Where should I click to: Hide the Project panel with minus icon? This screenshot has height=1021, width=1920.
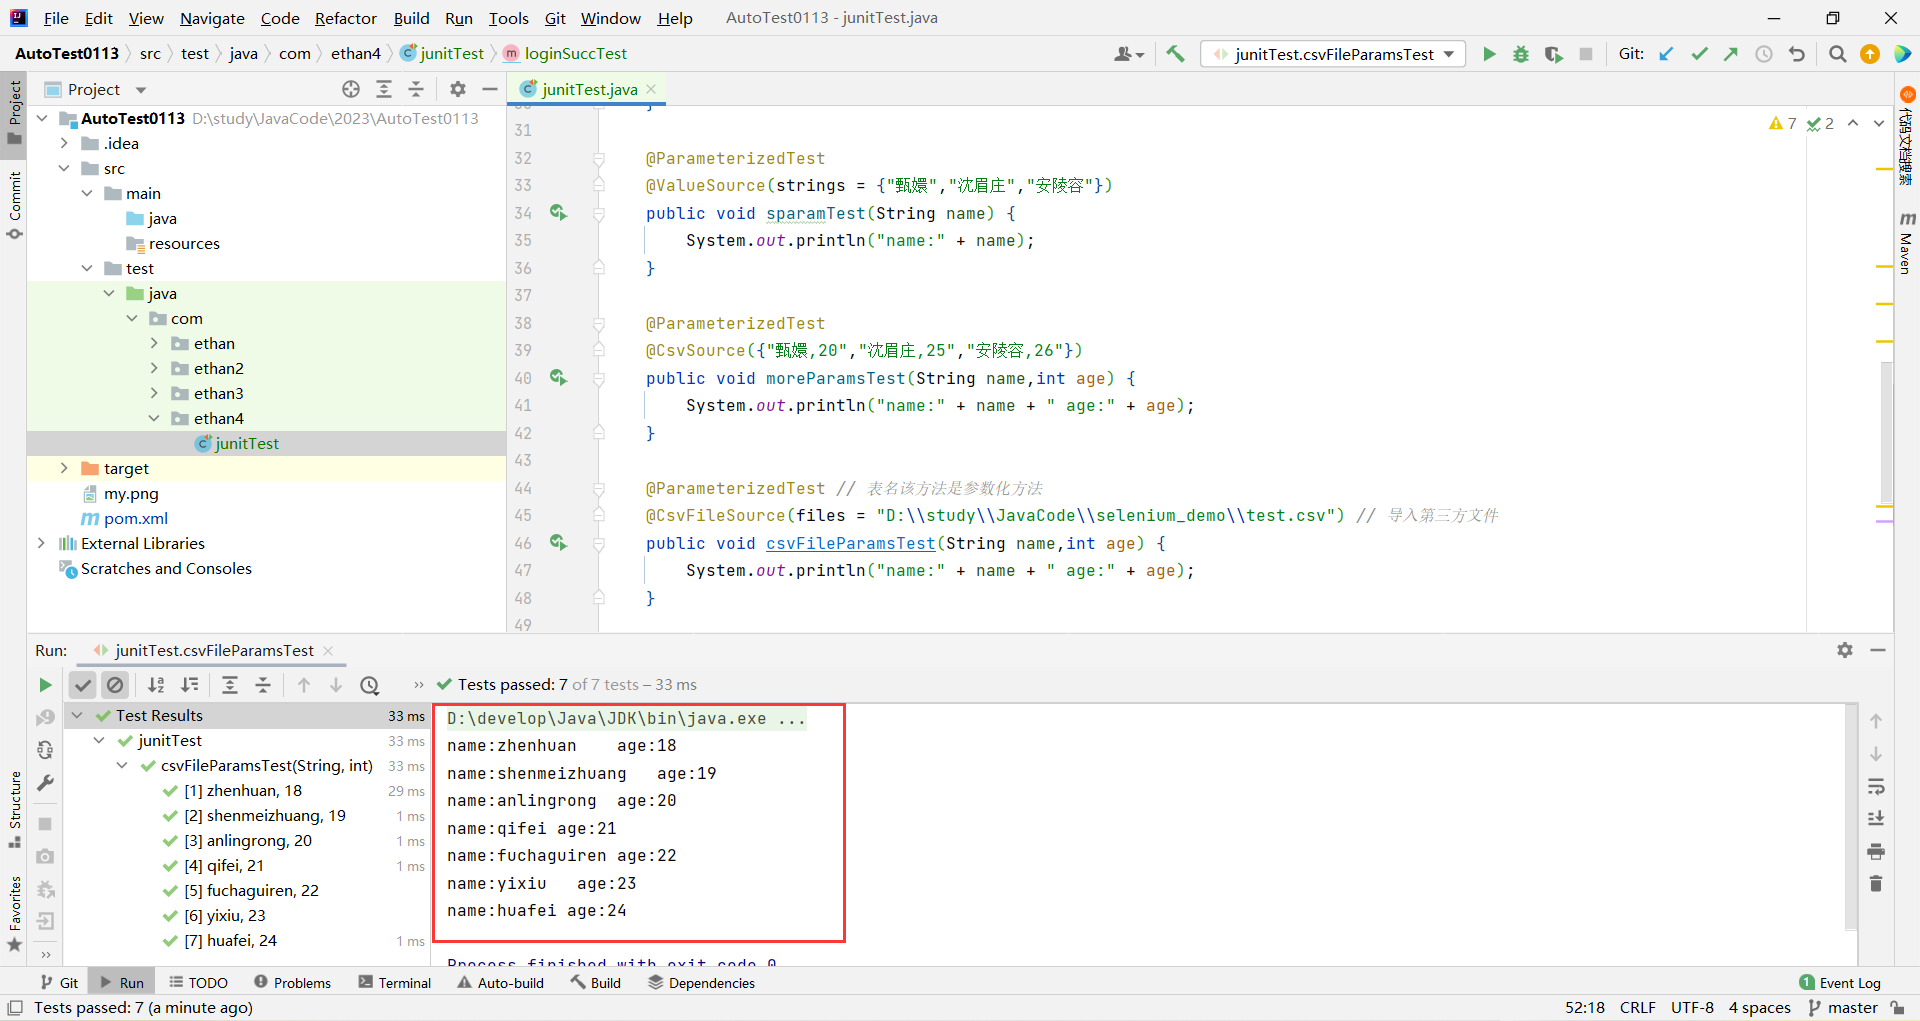click(490, 89)
